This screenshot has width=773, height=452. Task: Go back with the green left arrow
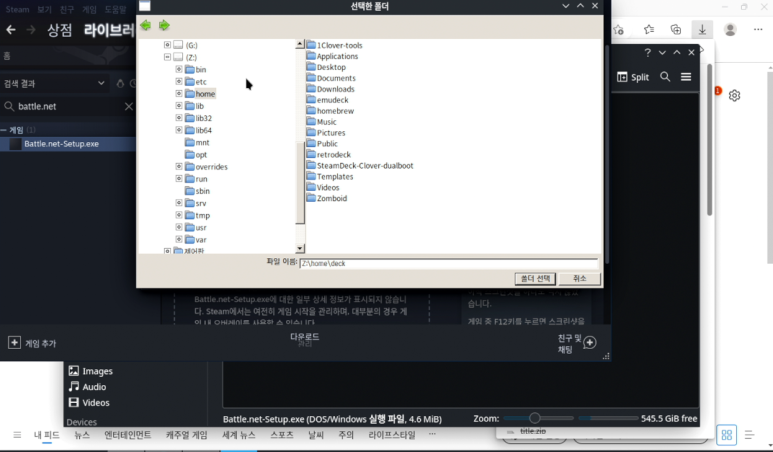click(145, 25)
